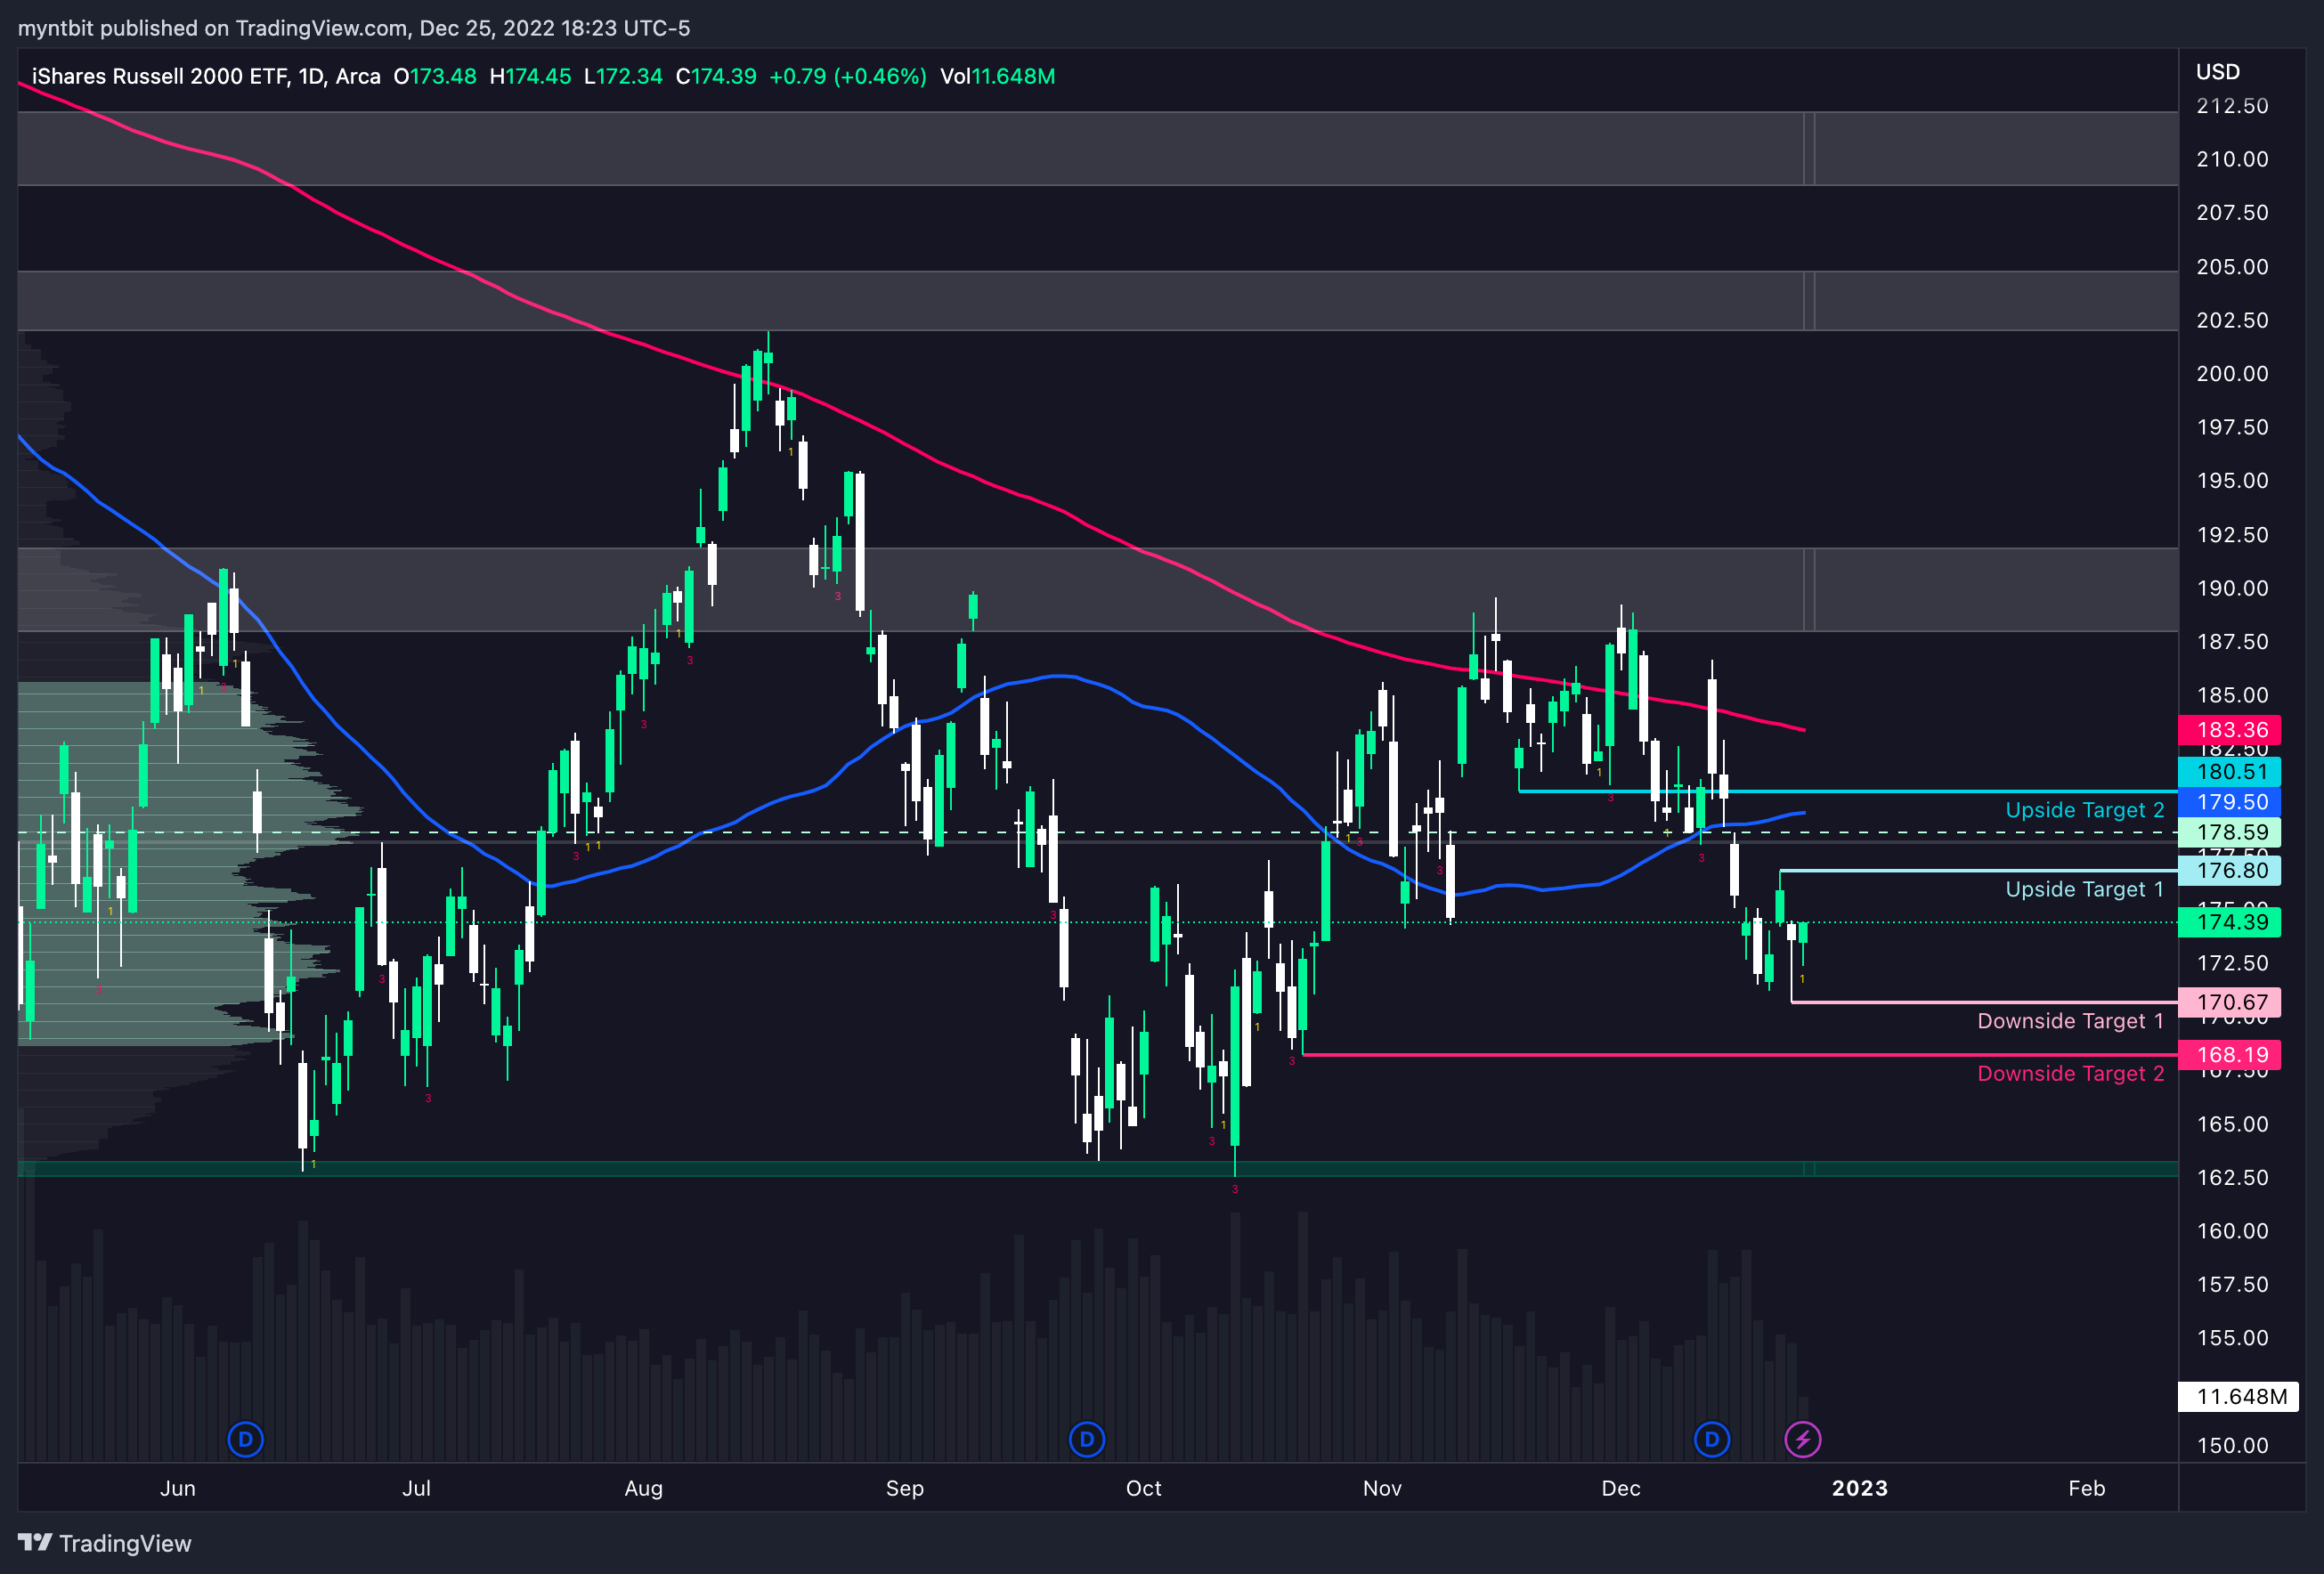Select the Downside Target 1 label
The height and width of the screenshot is (1574, 2324).
2070,1021
